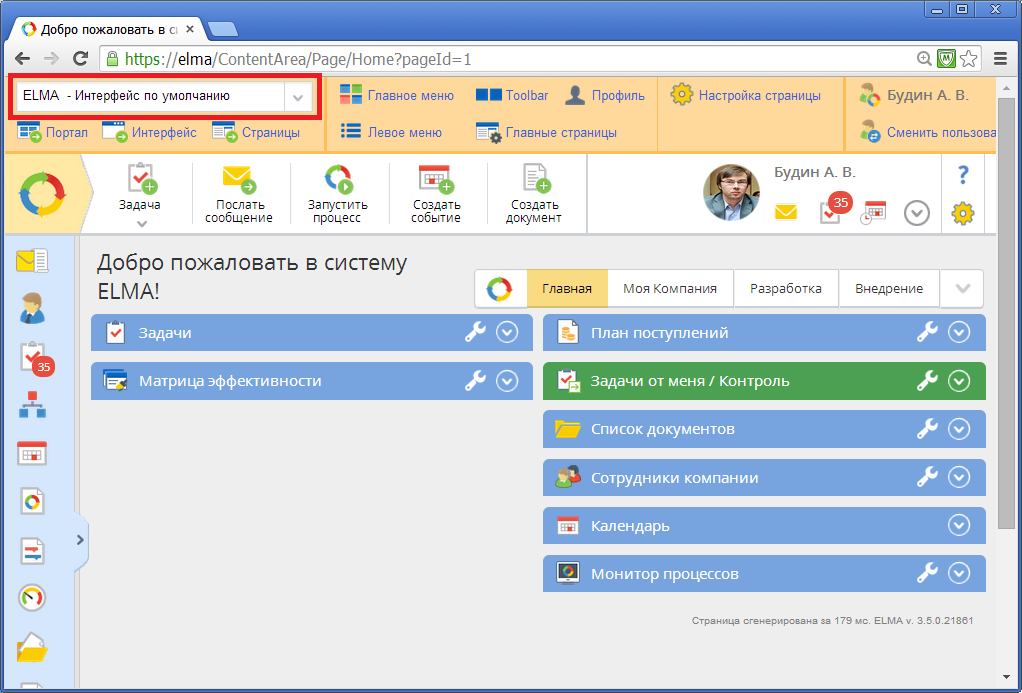Open the user profile icon in left sidebar
The height and width of the screenshot is (693, 1022).
coord(32,308)
